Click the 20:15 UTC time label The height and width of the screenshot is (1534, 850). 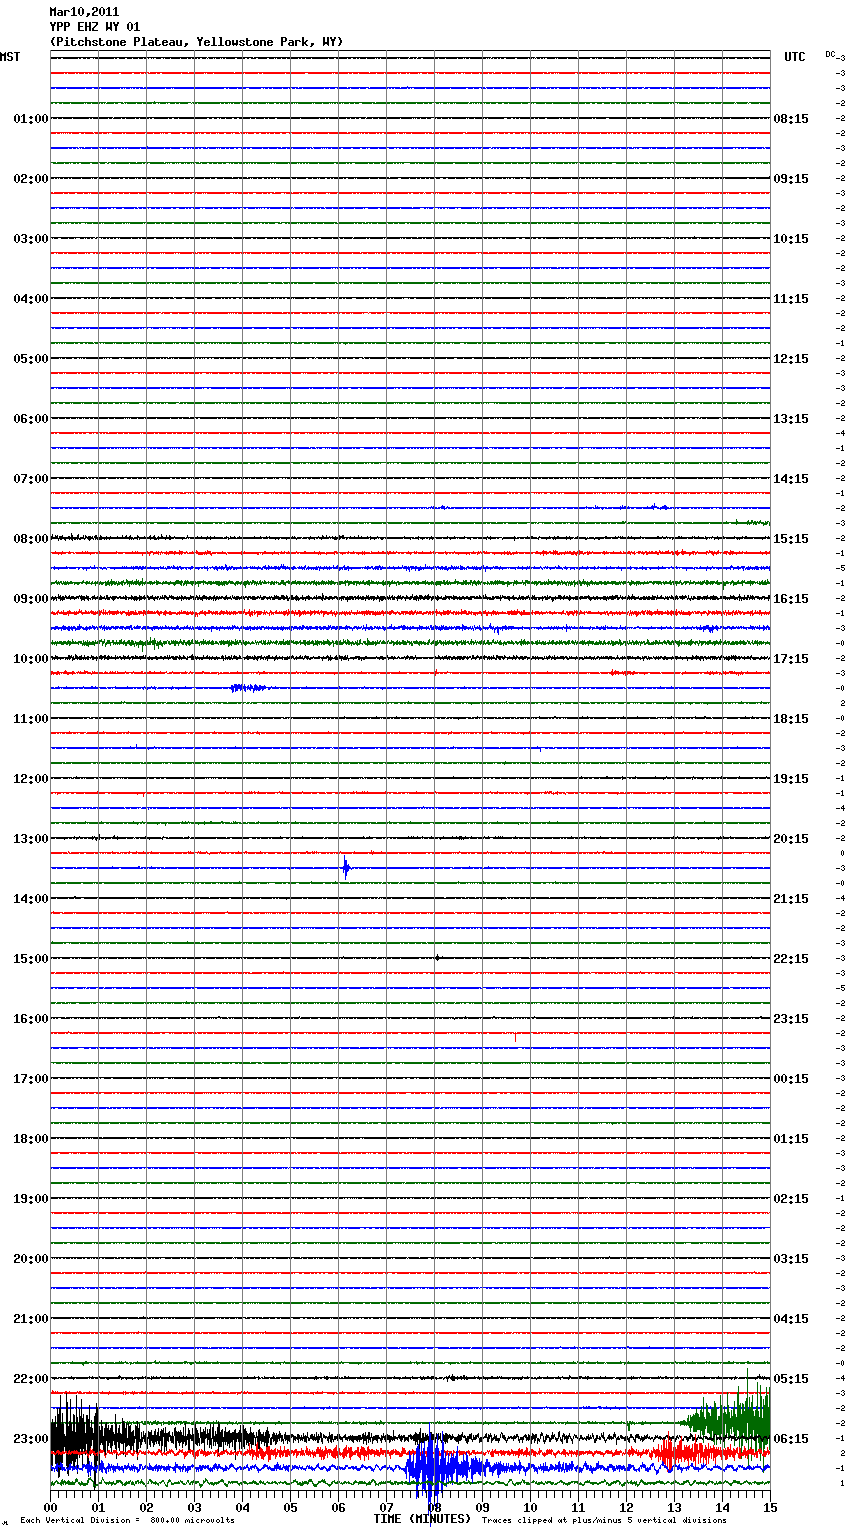[791, 839]
